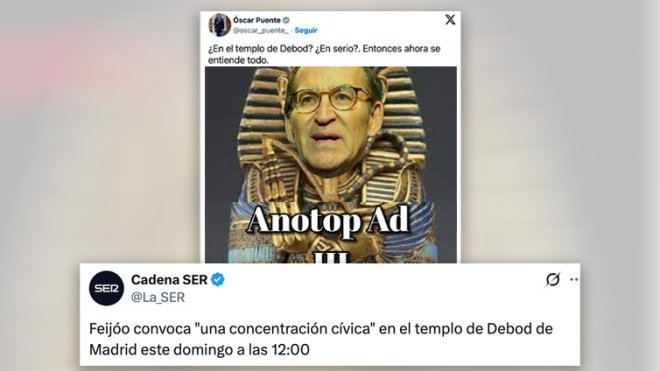660x371 pixels.
Task: Click the Cadena SER account name
Action: pos(169,279)
